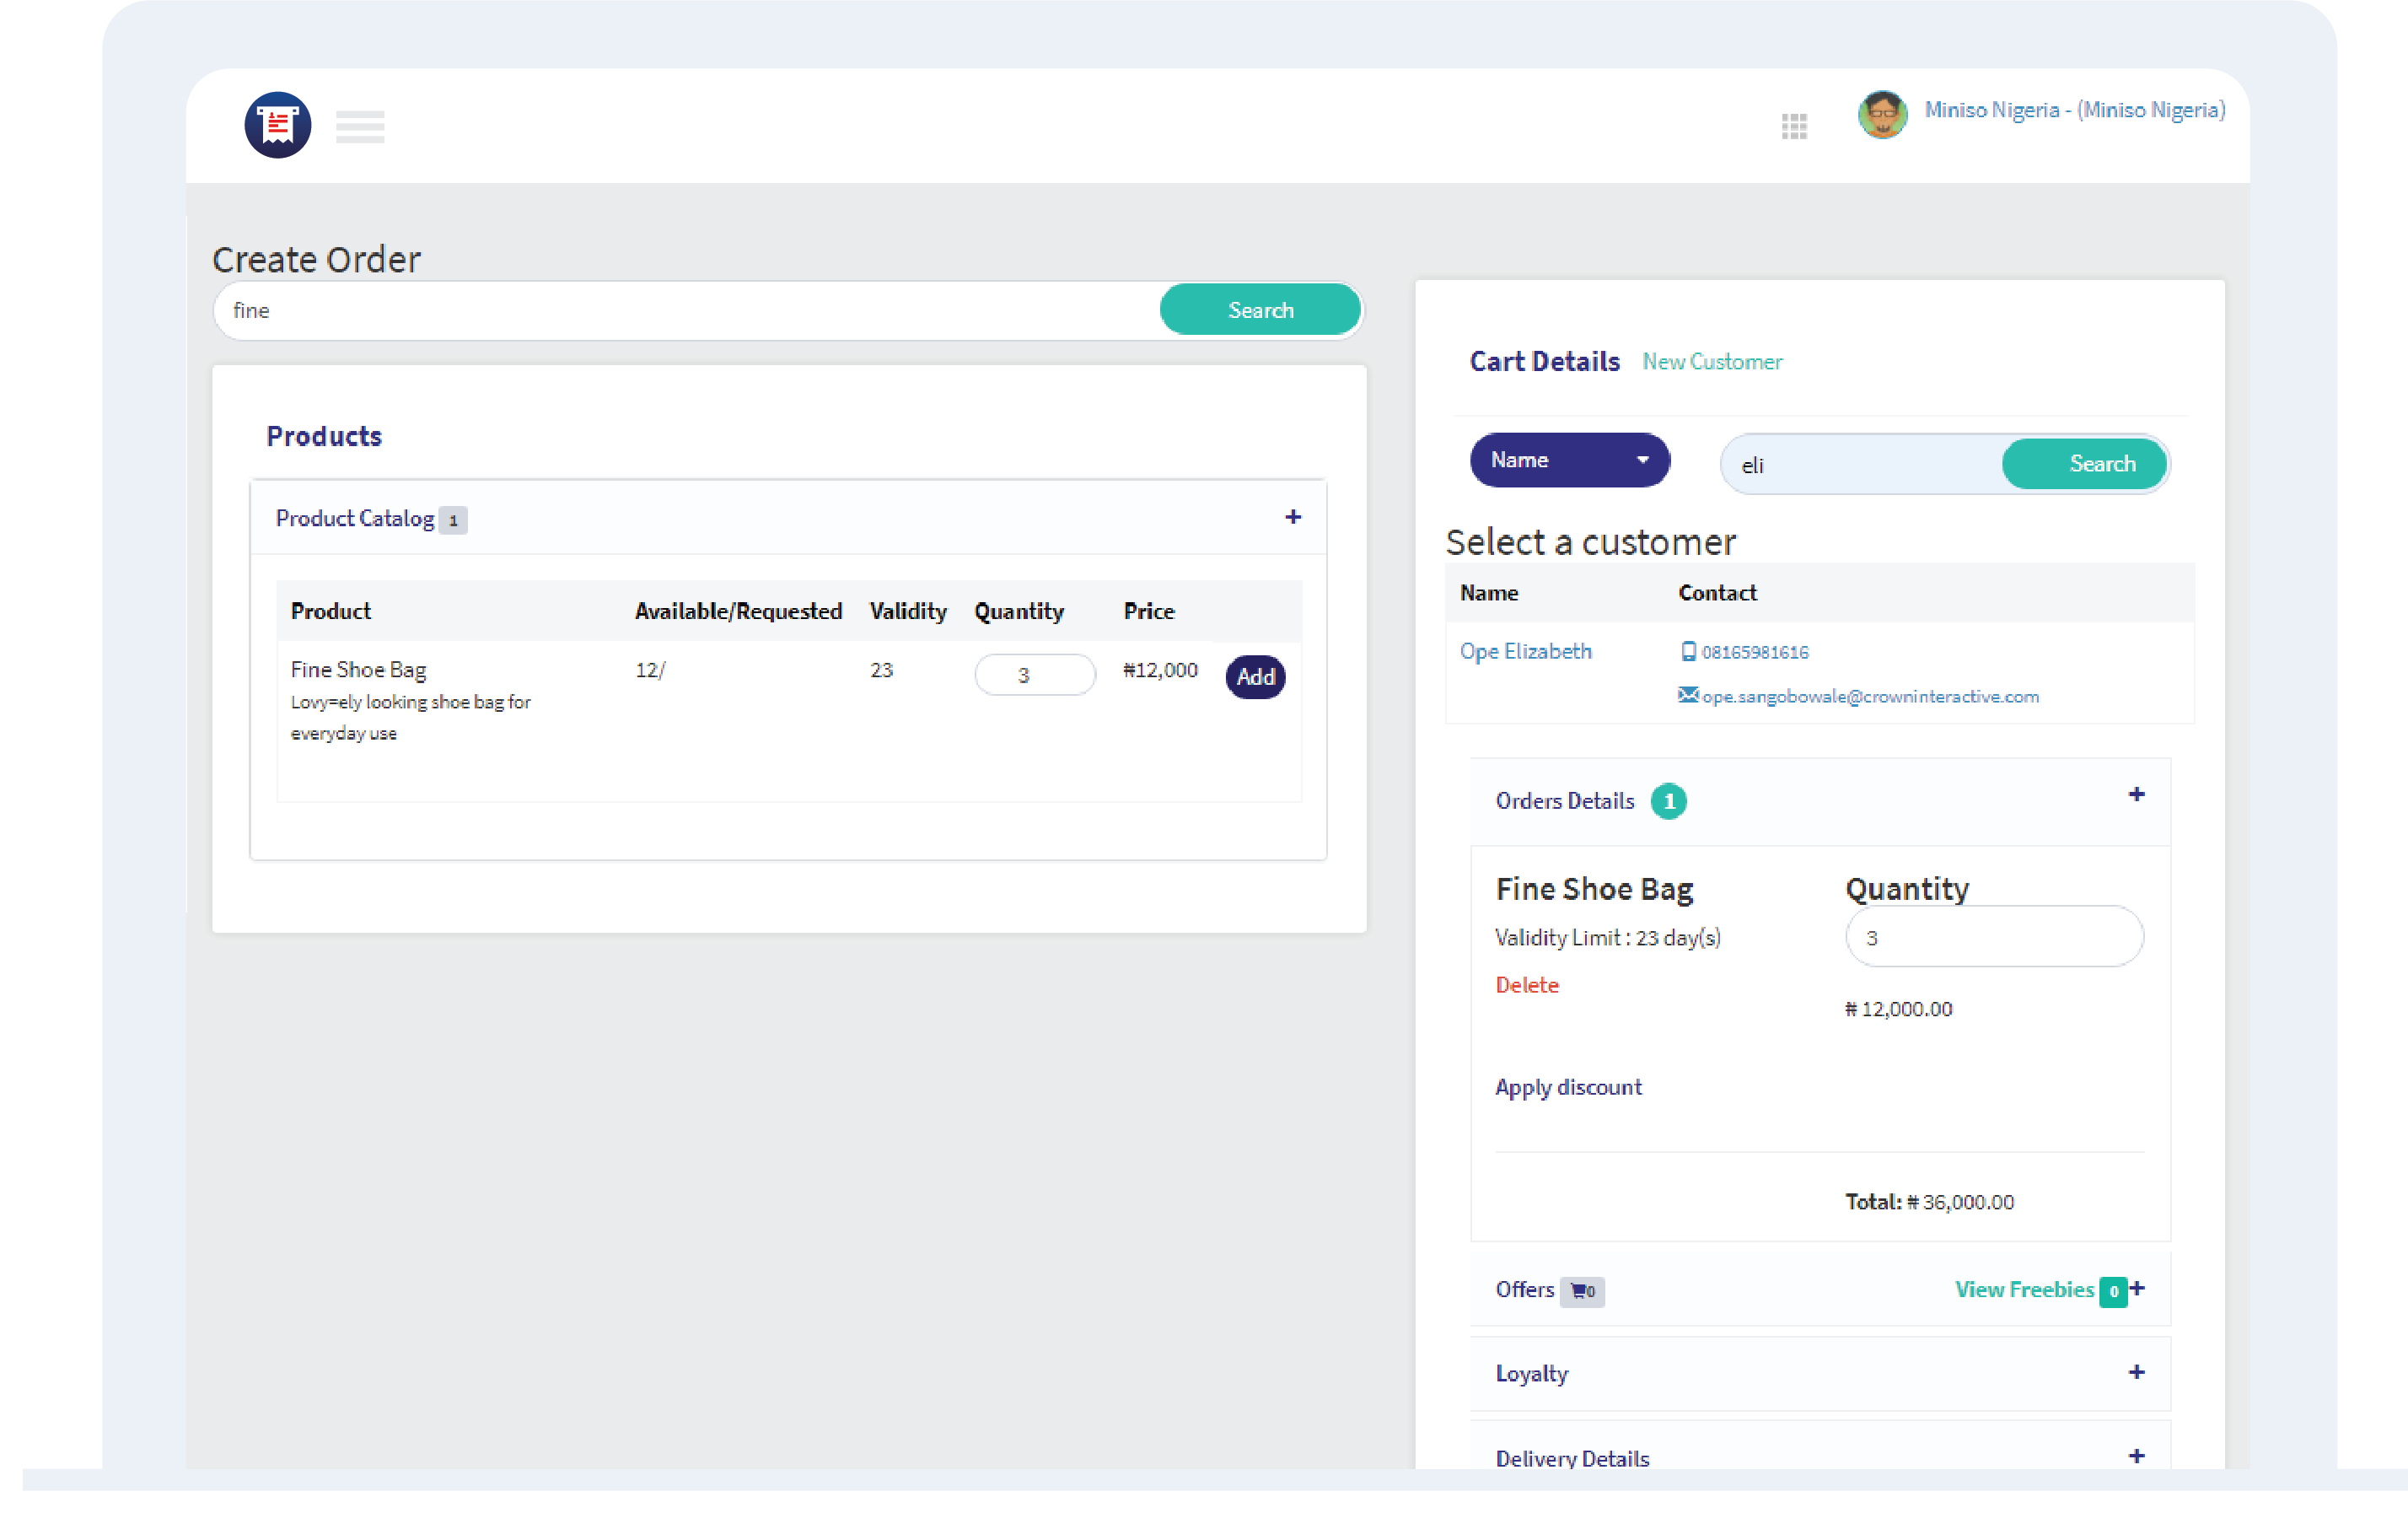Screen dimensions: 2408x1513
Task: Click phone number 08165981616
Action: point(1755,652)
